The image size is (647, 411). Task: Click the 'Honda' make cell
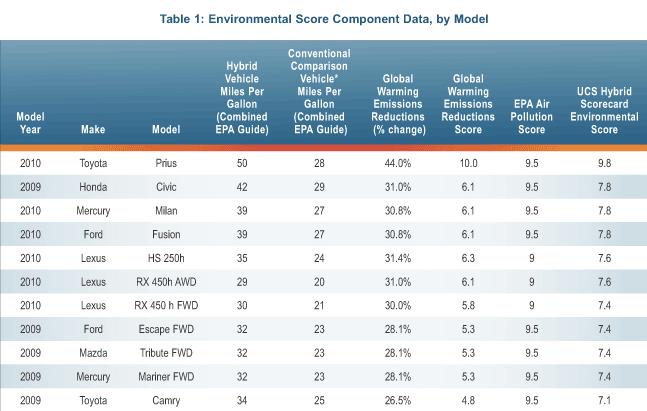(93, 187)
